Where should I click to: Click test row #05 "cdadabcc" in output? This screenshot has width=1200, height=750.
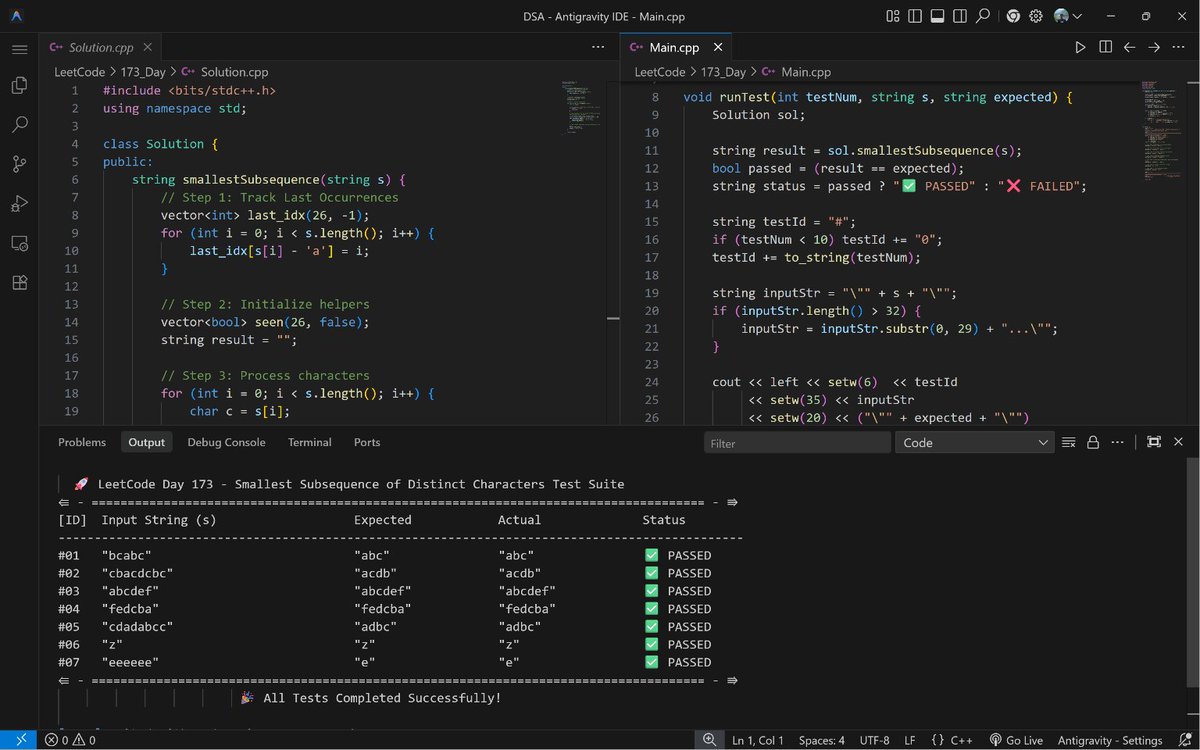pos(385,626)
